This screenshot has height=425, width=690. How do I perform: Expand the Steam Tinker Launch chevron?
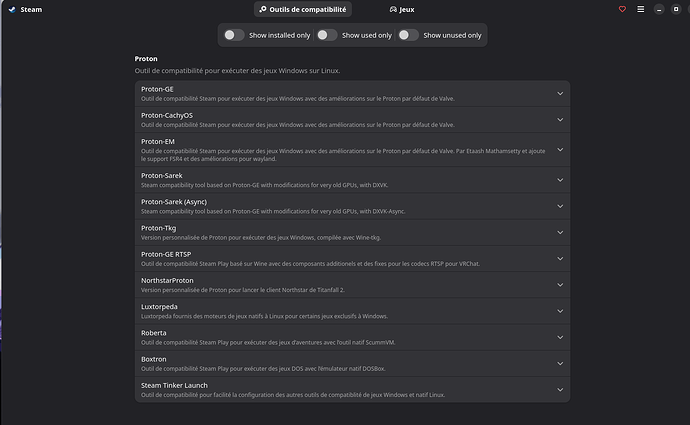[560, 389]
